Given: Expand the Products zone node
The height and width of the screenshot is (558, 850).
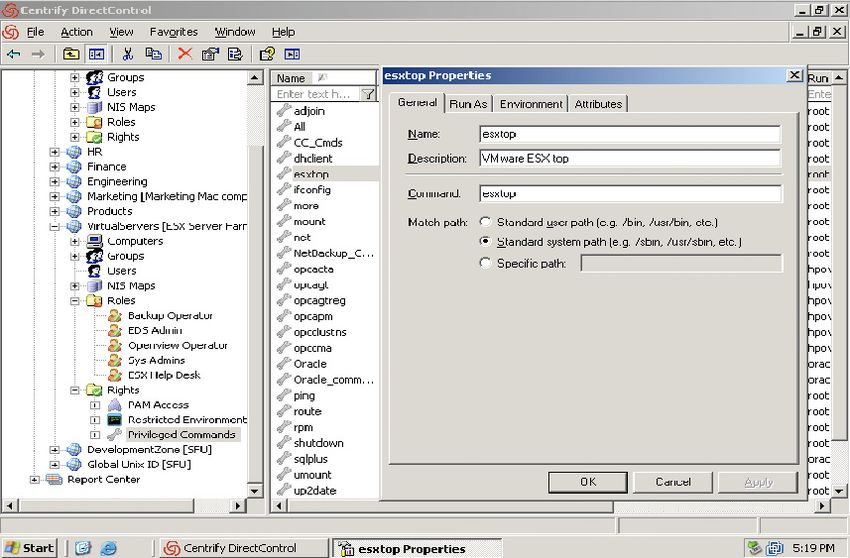Looking at the screenshot, I should click(x=54, y=211).
